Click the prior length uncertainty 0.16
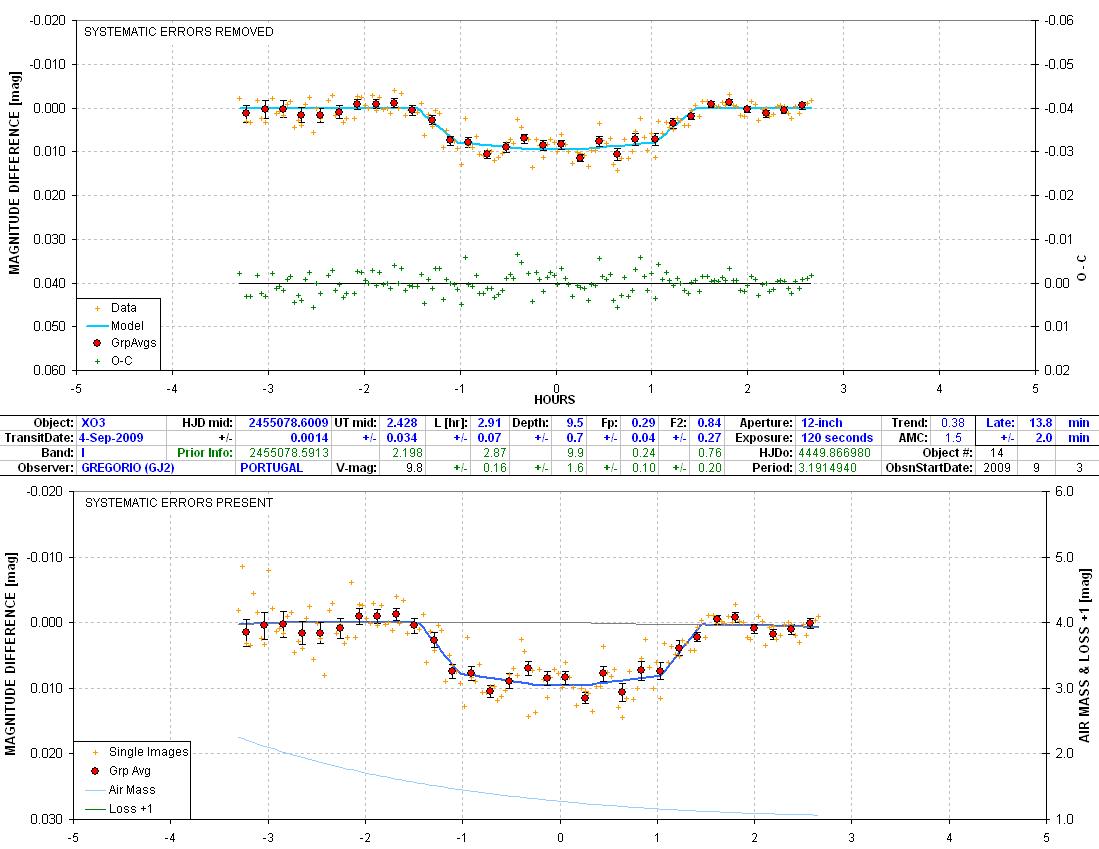This screenshot has height=849, width=1099. (x=494, y=467)
